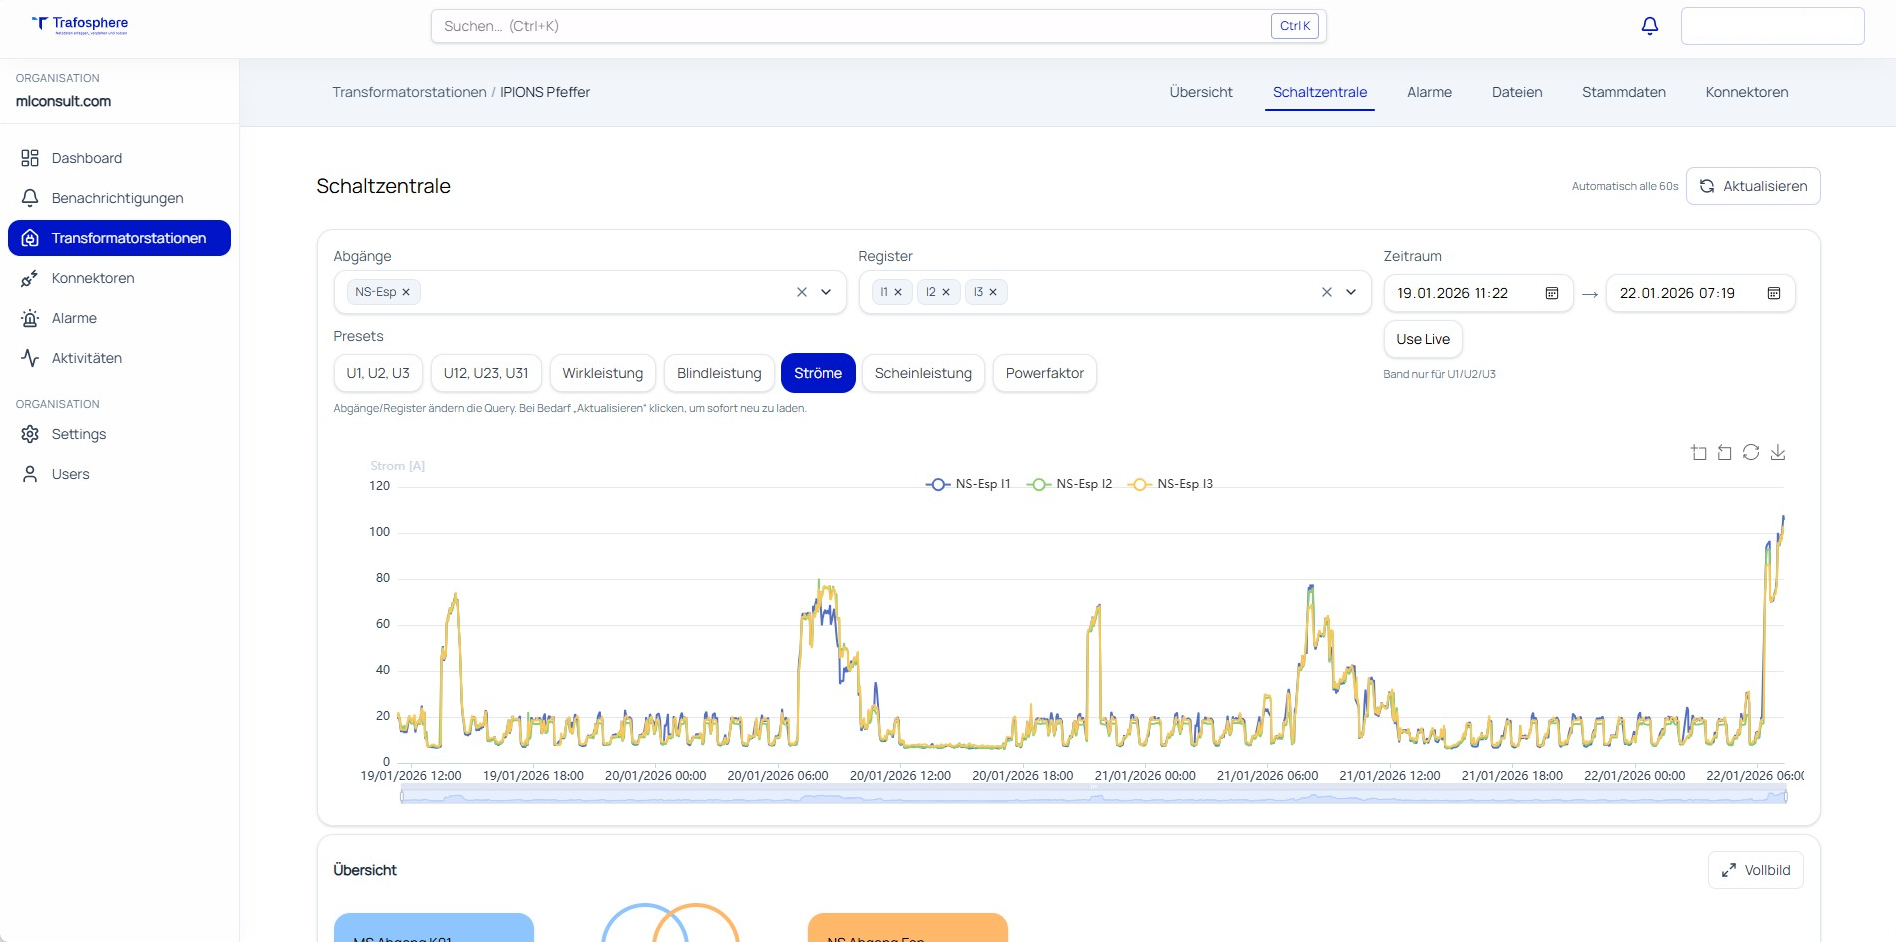Toggle NS-Esp I3 series in legend

click(x=1171, y=484)
